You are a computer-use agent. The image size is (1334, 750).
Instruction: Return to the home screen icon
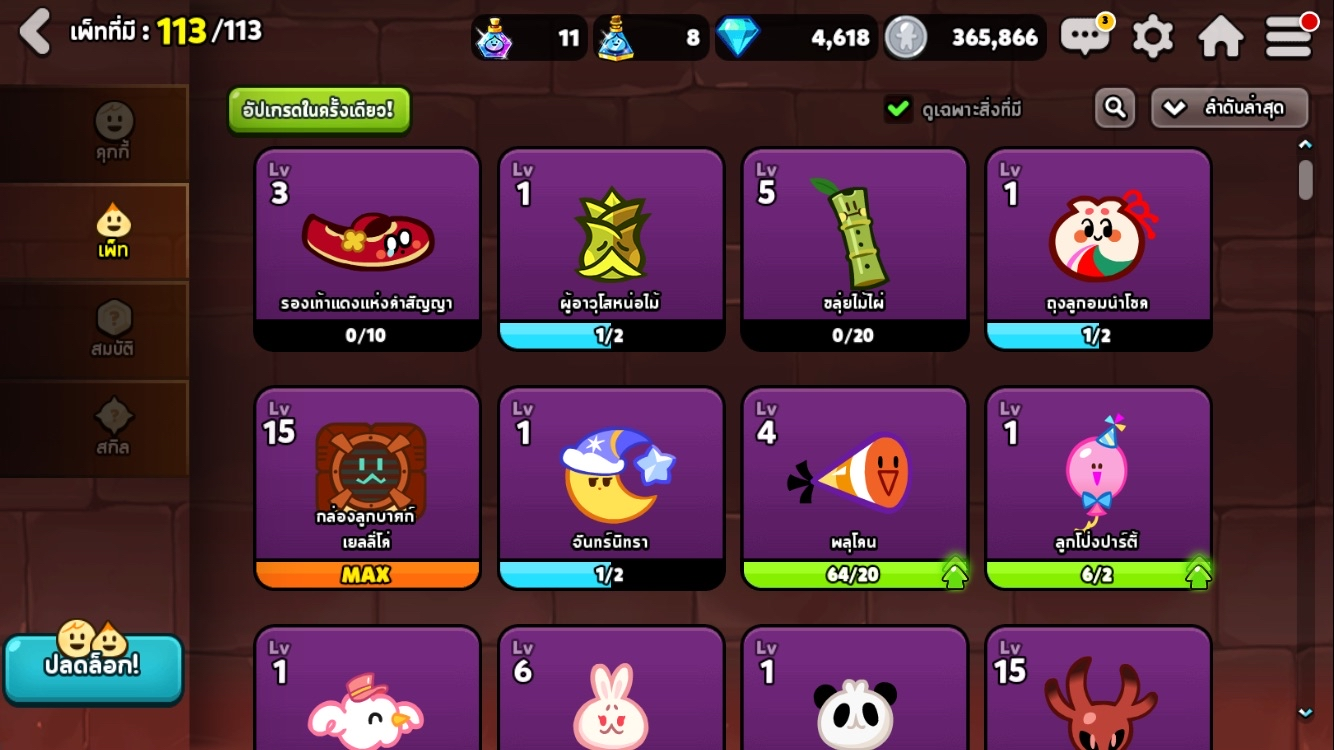[1220, 37]
